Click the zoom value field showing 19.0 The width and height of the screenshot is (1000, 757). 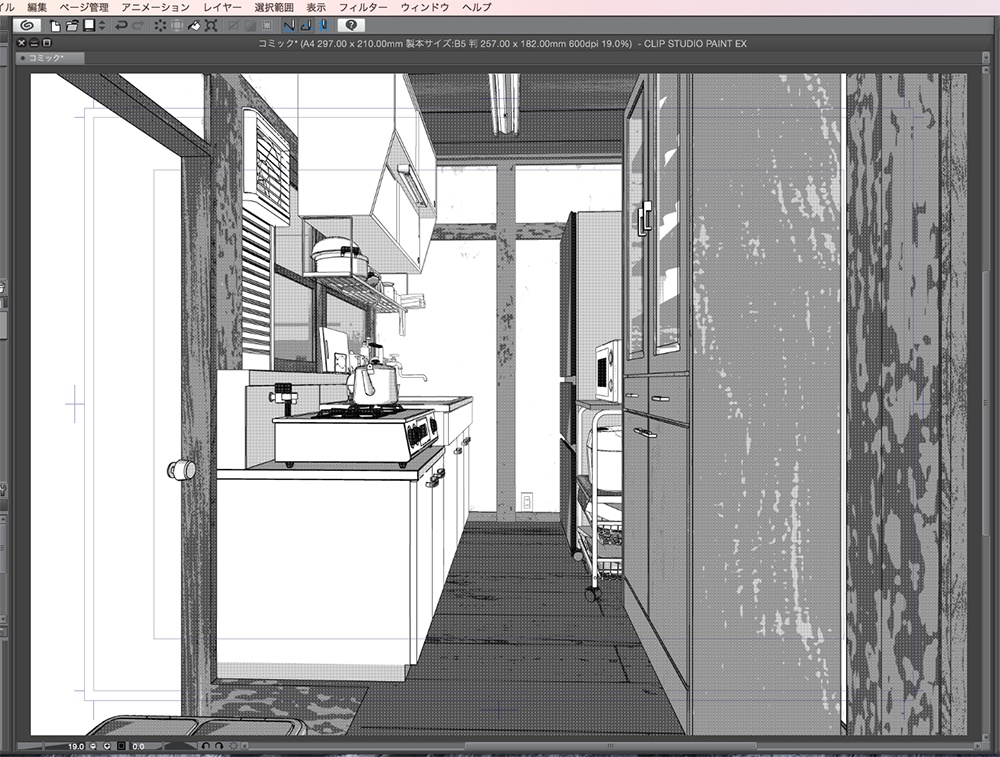coord(75,746)
